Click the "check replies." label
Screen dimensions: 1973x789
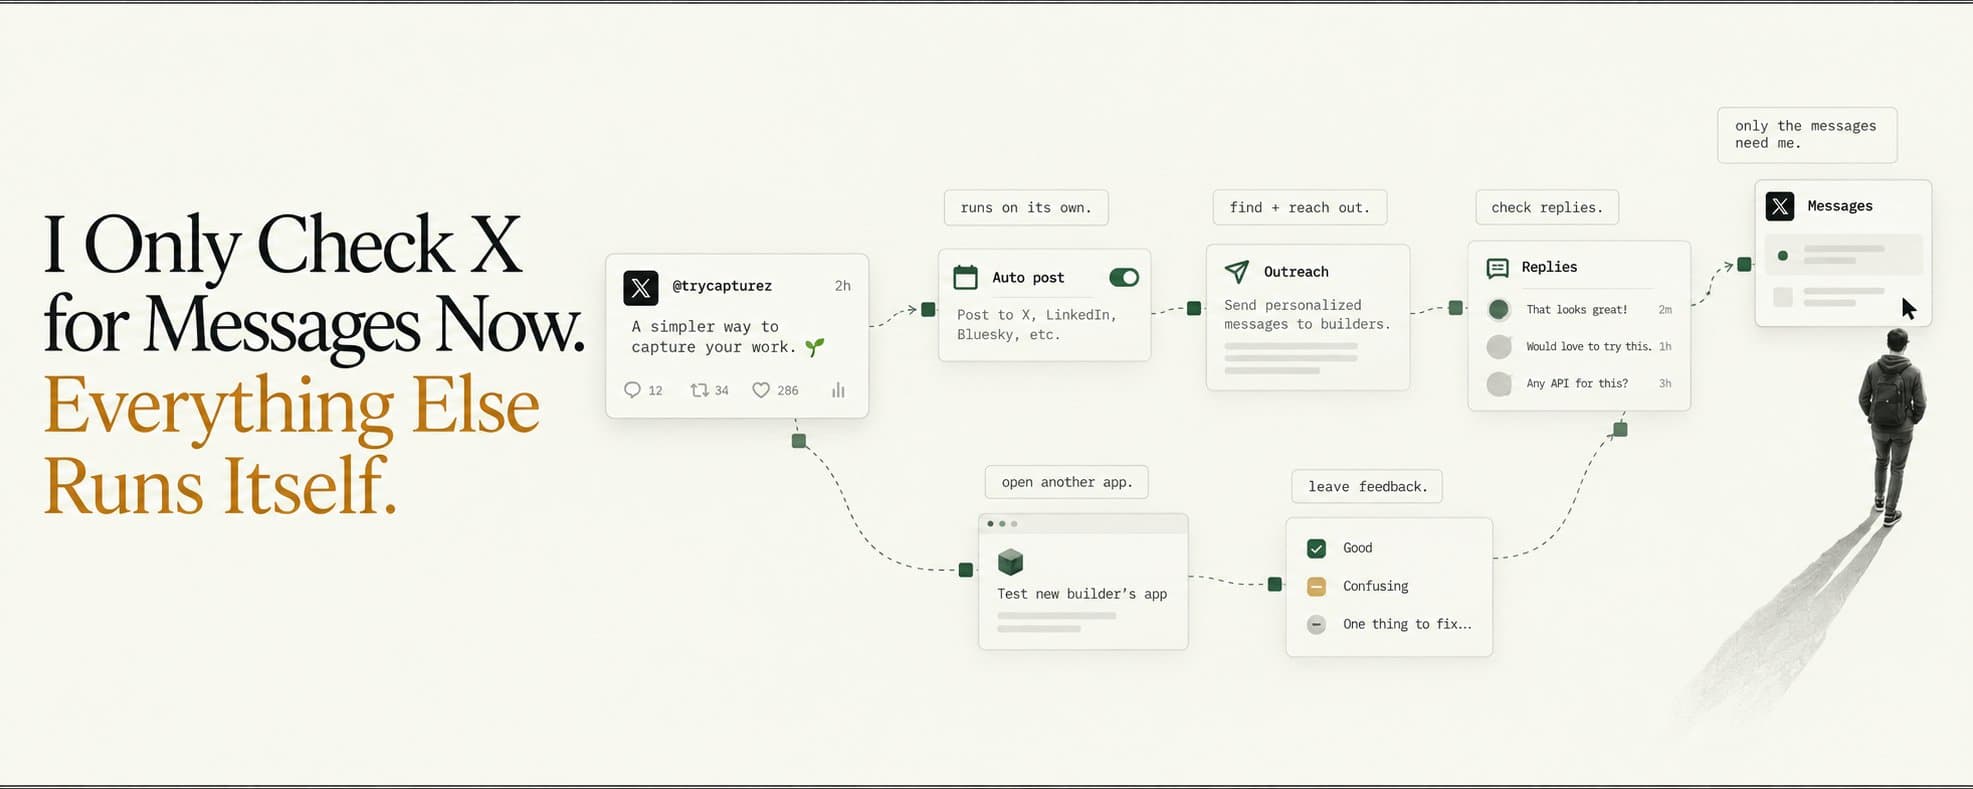(x=1547, y=208)
